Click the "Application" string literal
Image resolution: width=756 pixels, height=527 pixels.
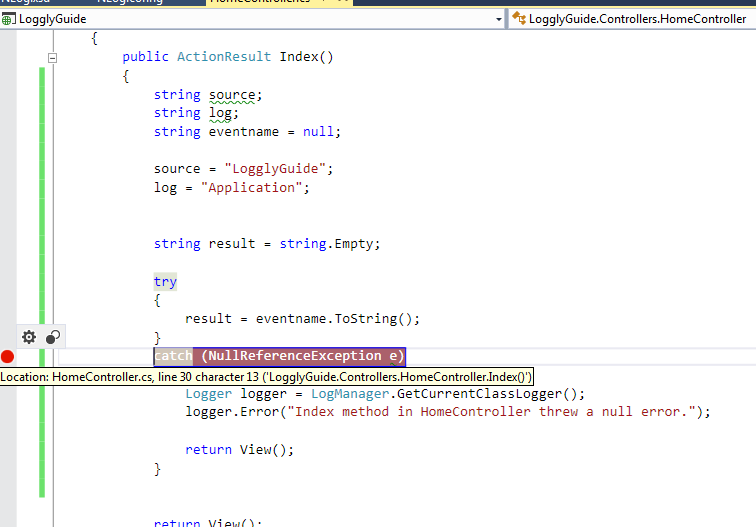point(255,187)
